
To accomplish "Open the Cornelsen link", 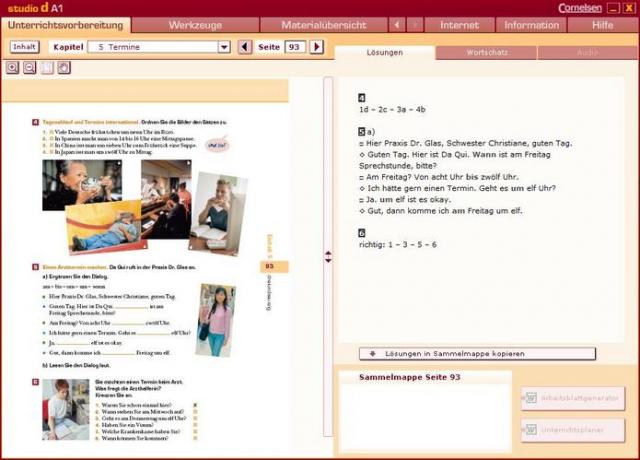I will (x=580, y=7).
